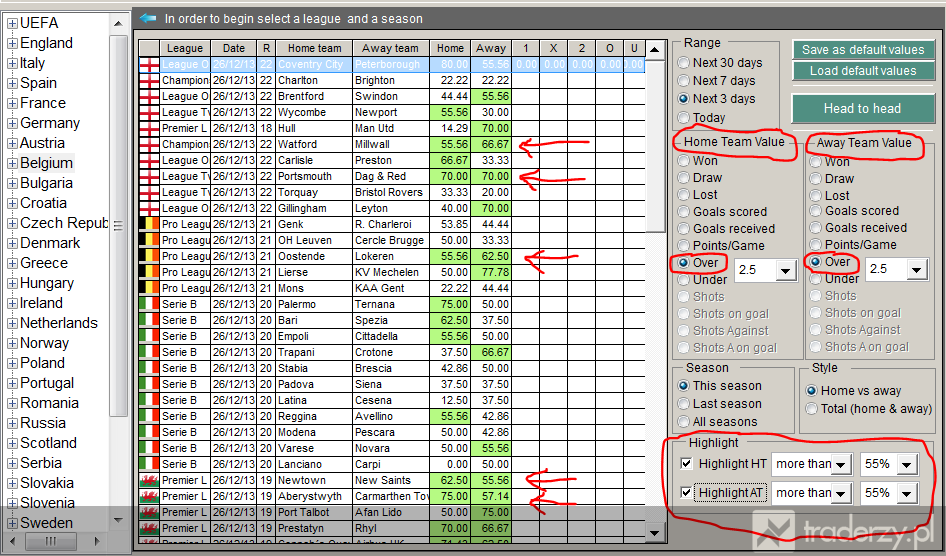Click table vertical scrollbar up arrow

(x=656, y=49)
